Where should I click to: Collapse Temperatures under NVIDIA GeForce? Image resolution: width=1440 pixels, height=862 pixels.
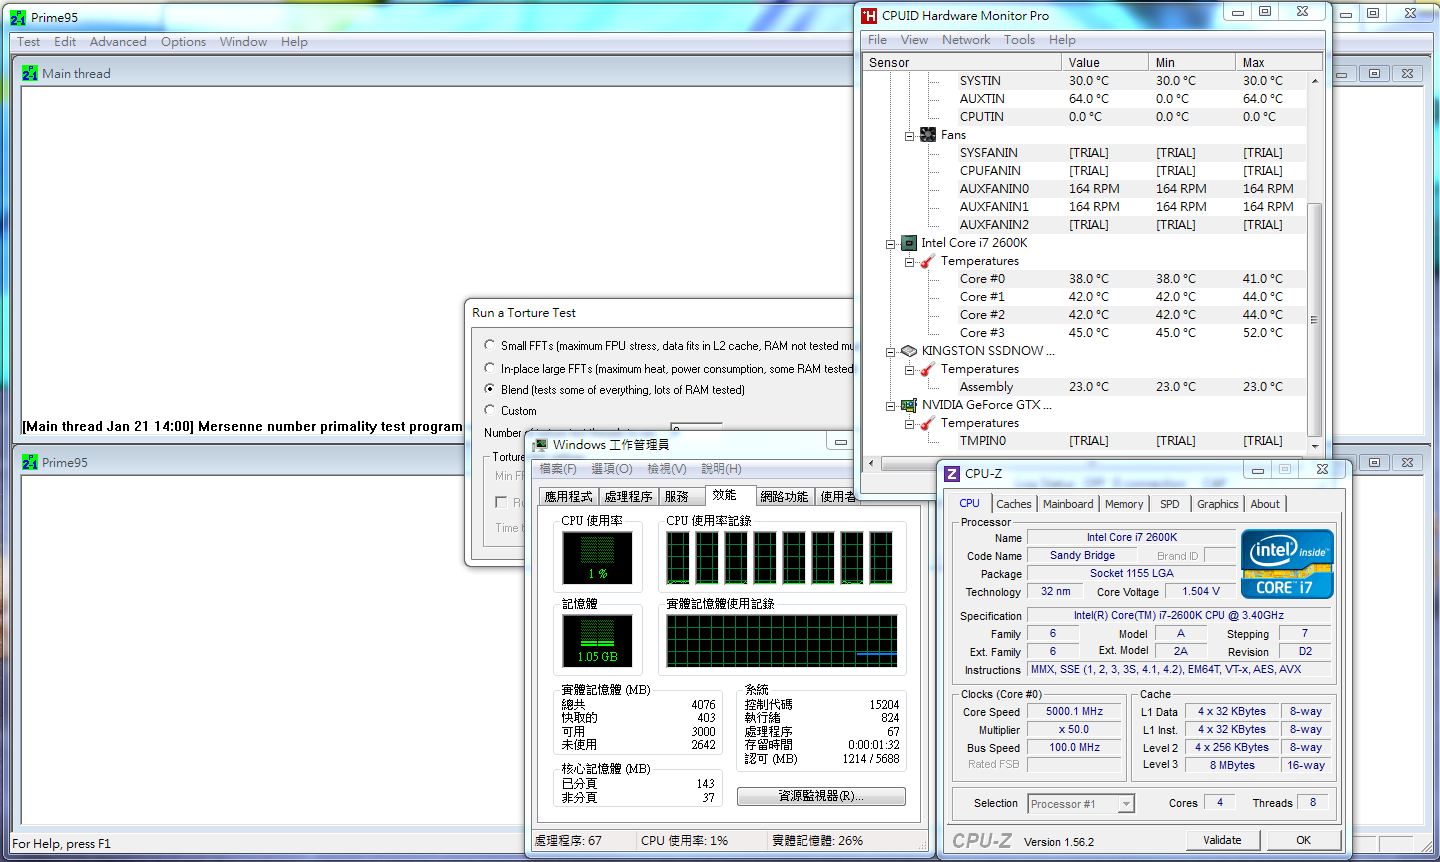910,424
